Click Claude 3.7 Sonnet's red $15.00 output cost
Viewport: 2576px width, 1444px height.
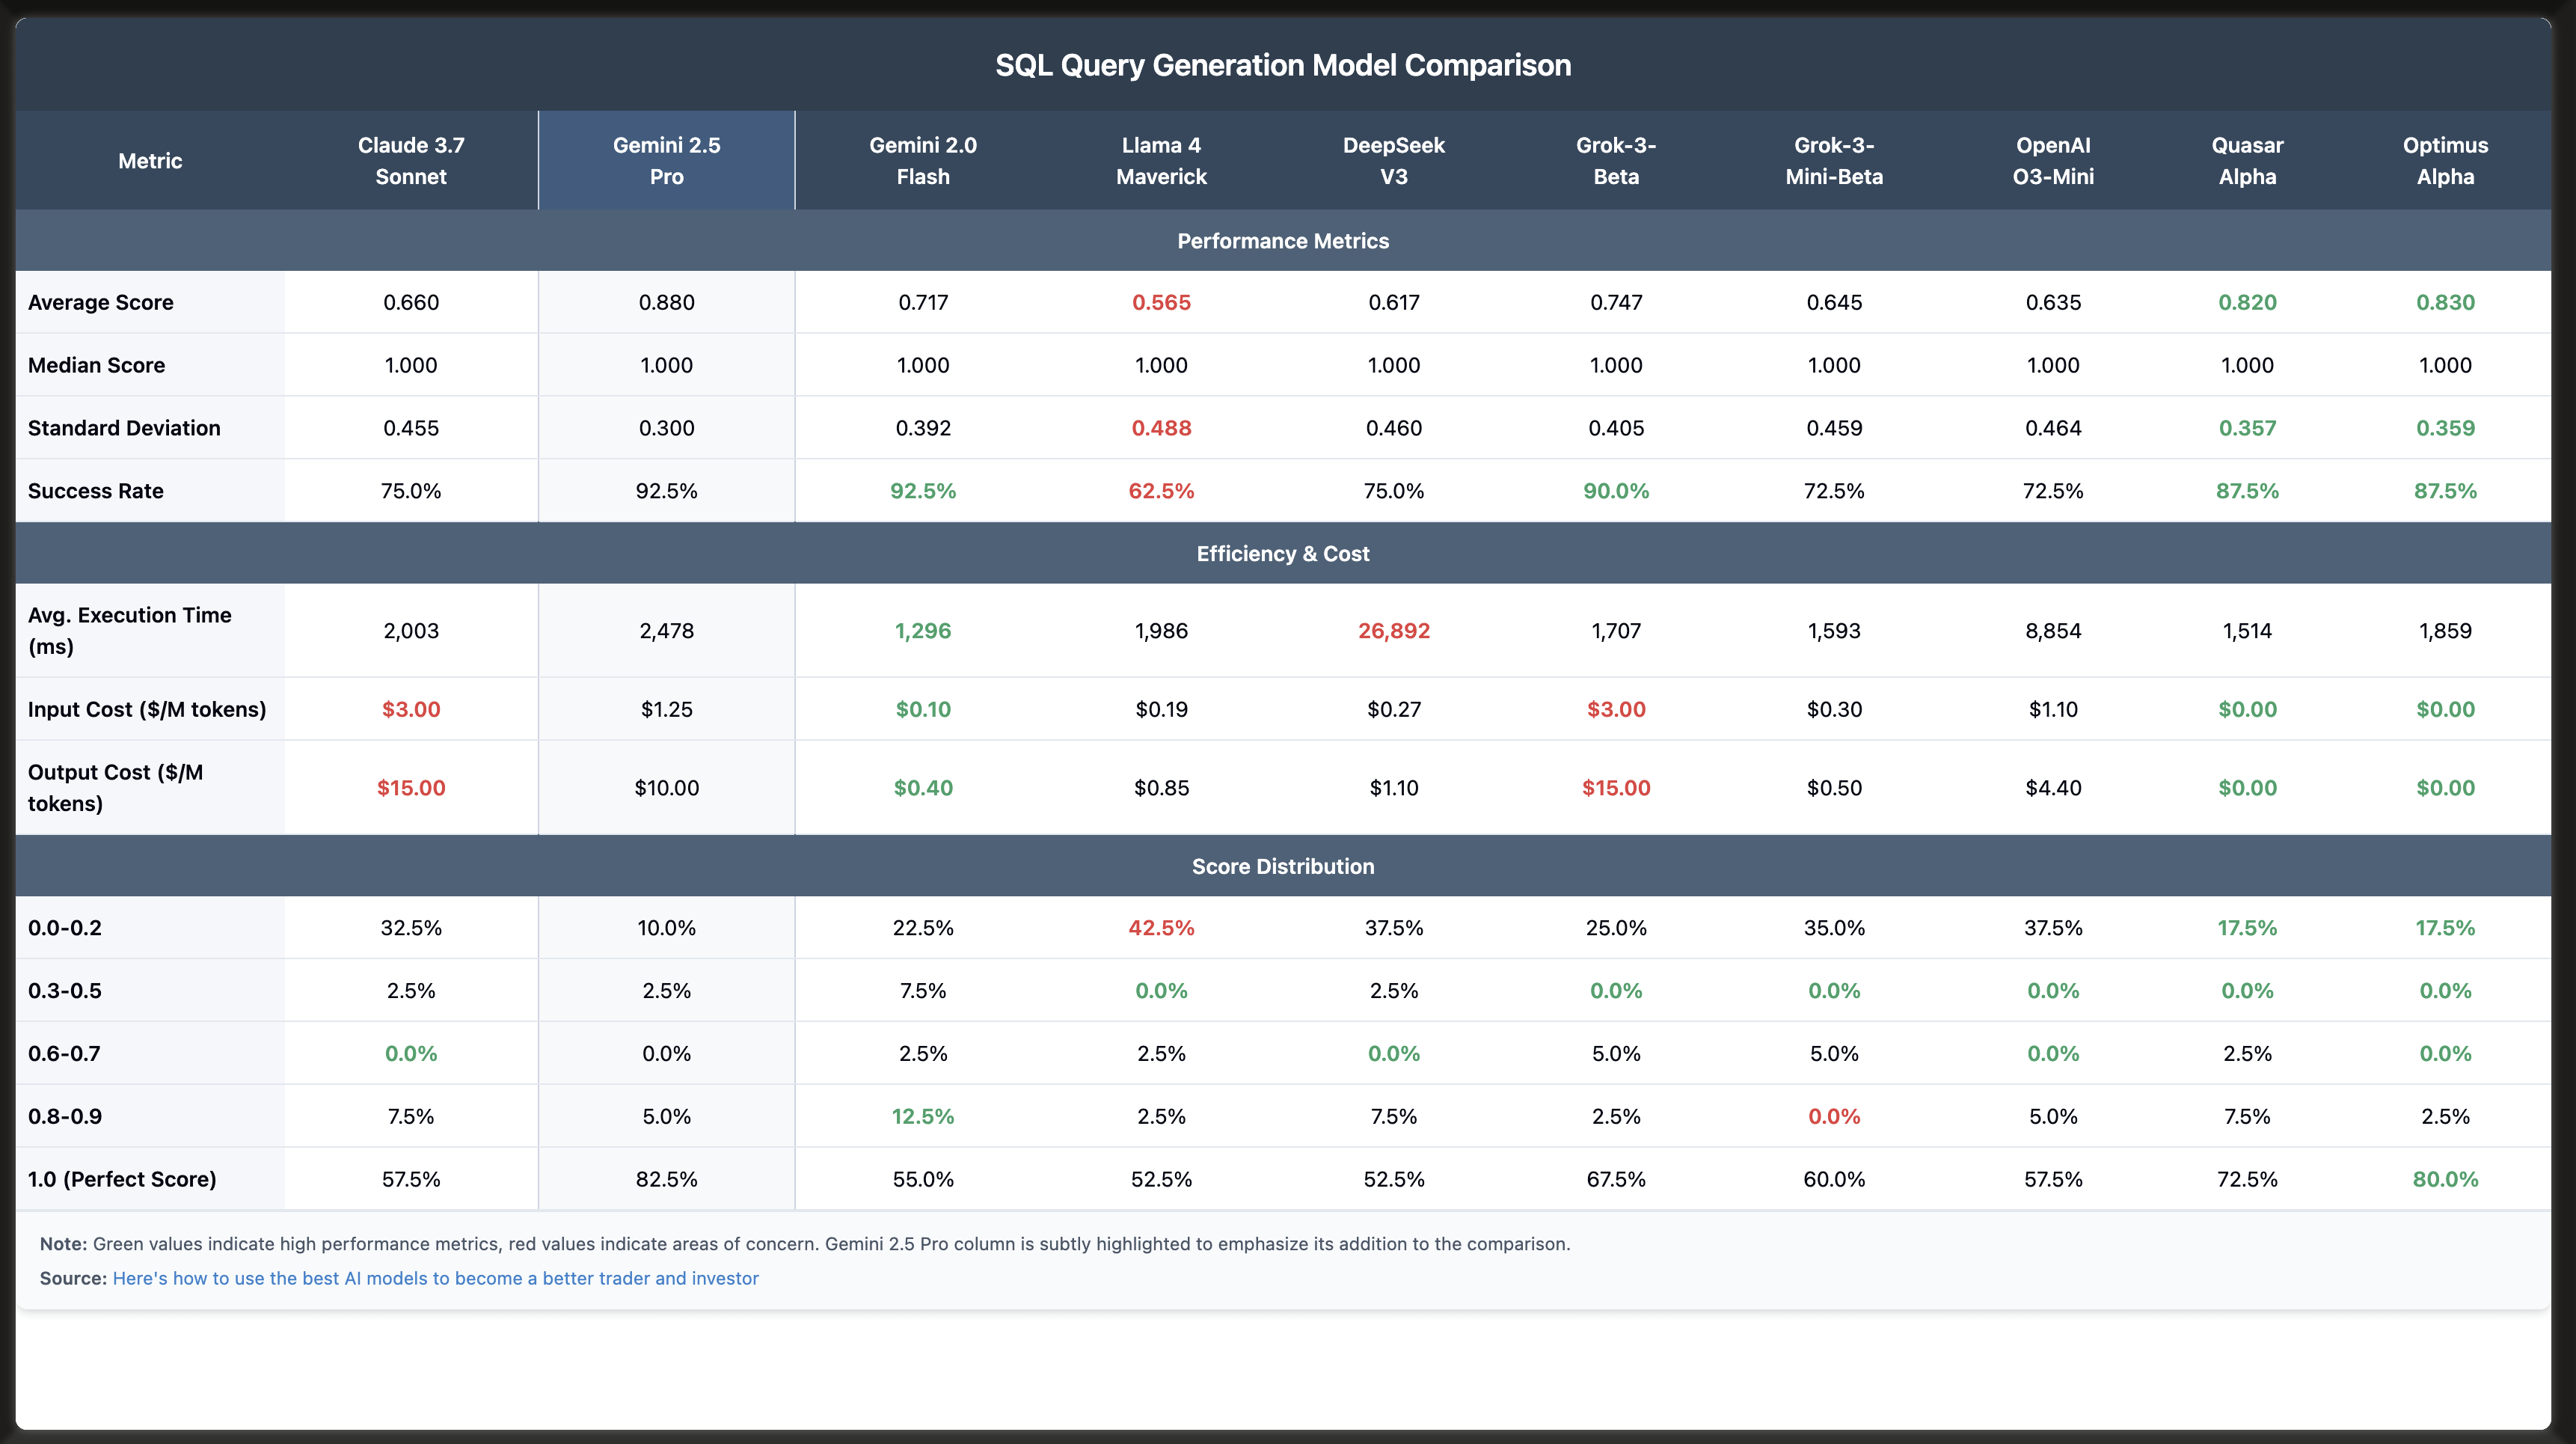click(411, 788)
